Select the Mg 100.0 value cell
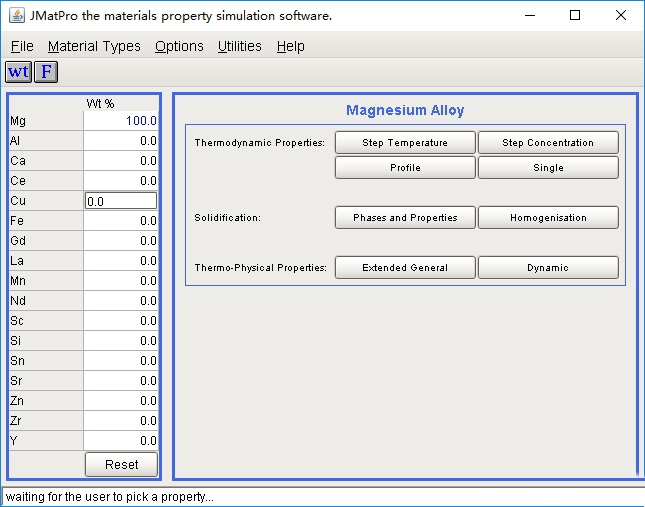The image size is (645, 507). [x=121, y=121]
